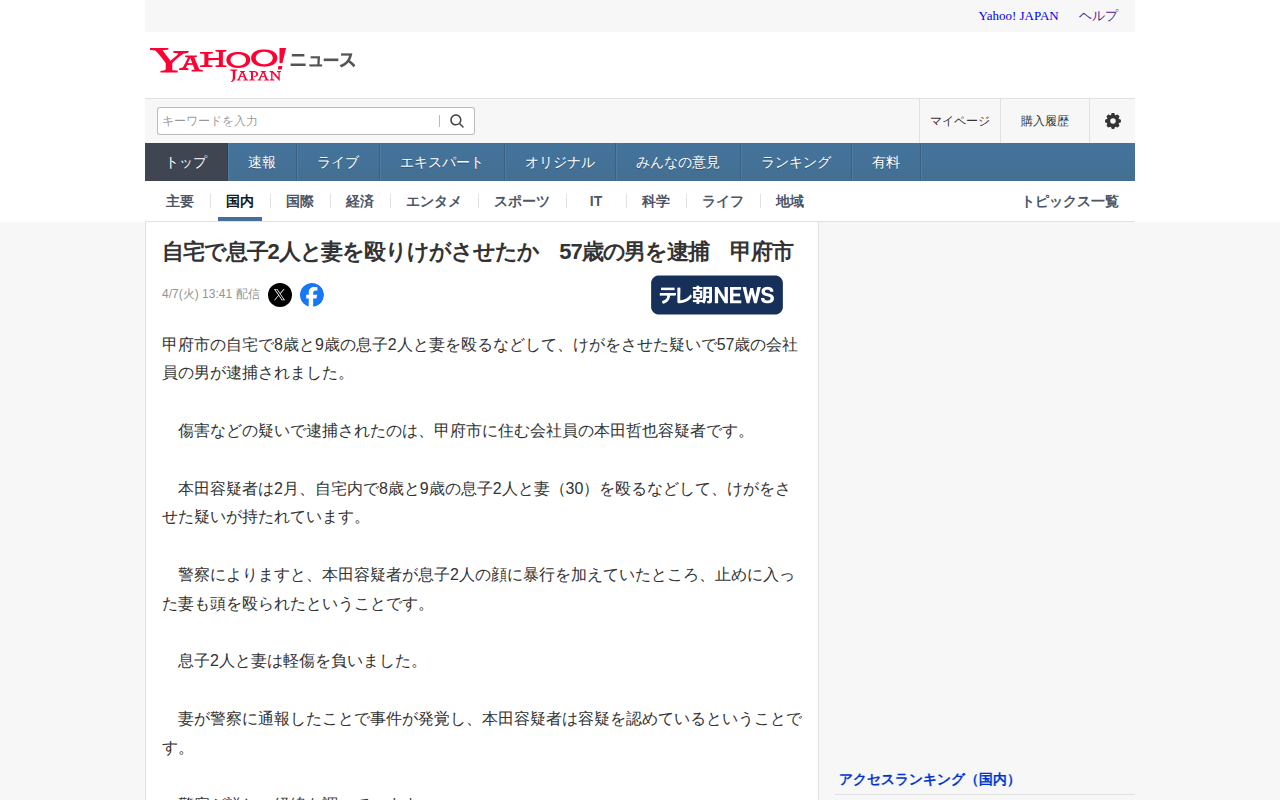Select the ライフ category

723,201
